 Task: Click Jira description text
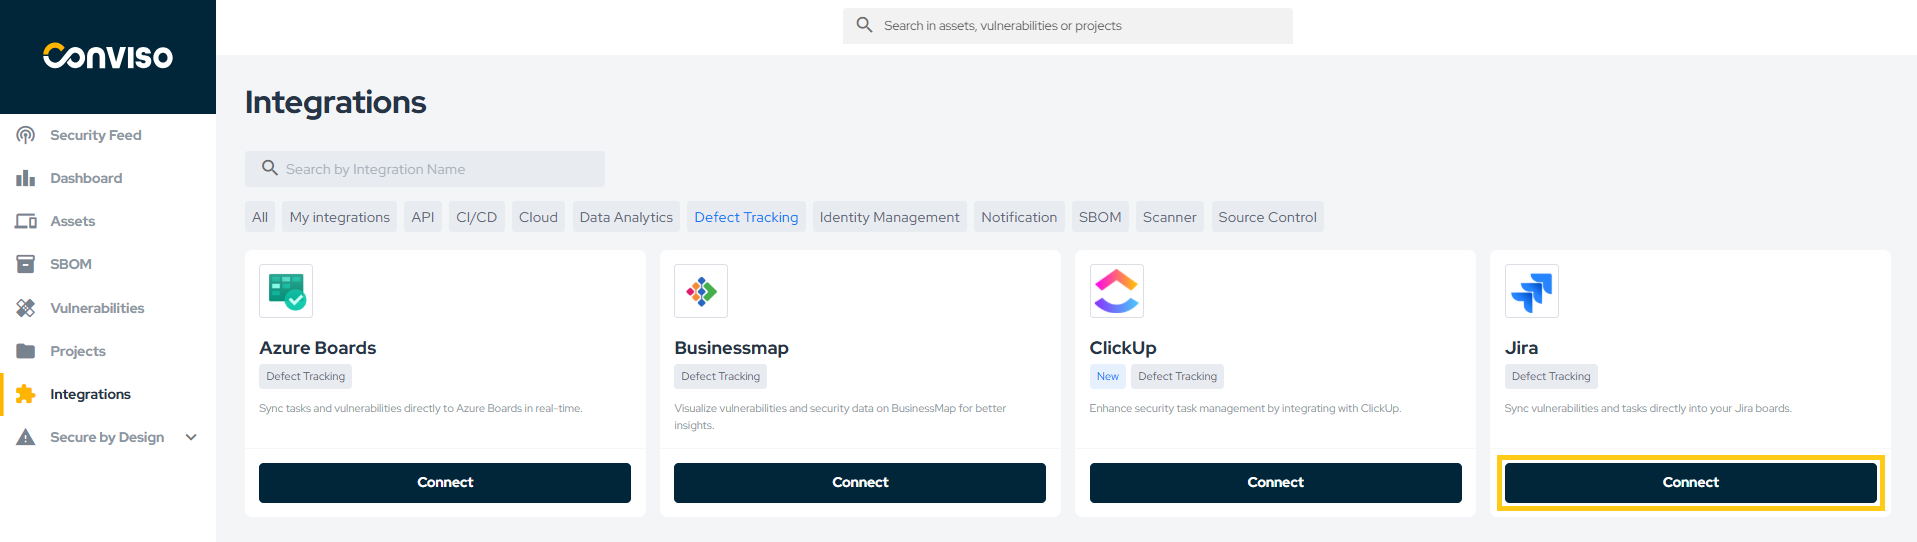1648,408
